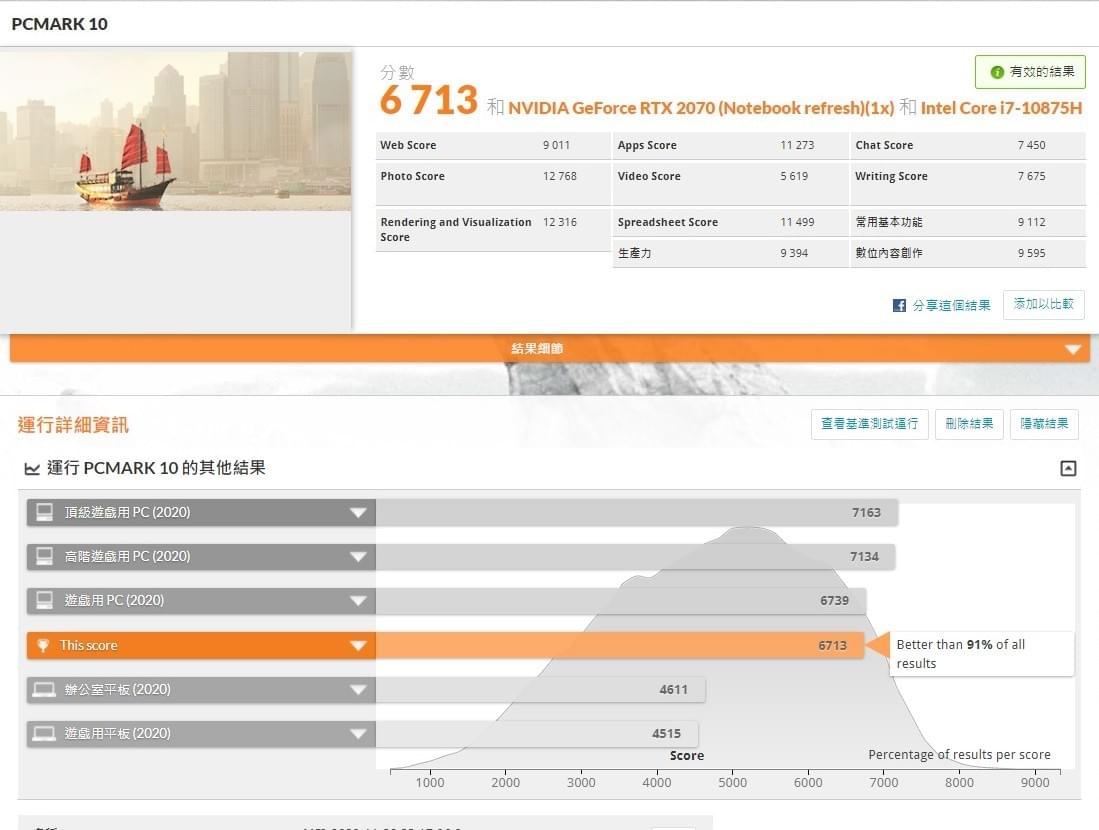Expand the 高階遊戲用 PC (2020) dropdown arrow

pos(358,557)
